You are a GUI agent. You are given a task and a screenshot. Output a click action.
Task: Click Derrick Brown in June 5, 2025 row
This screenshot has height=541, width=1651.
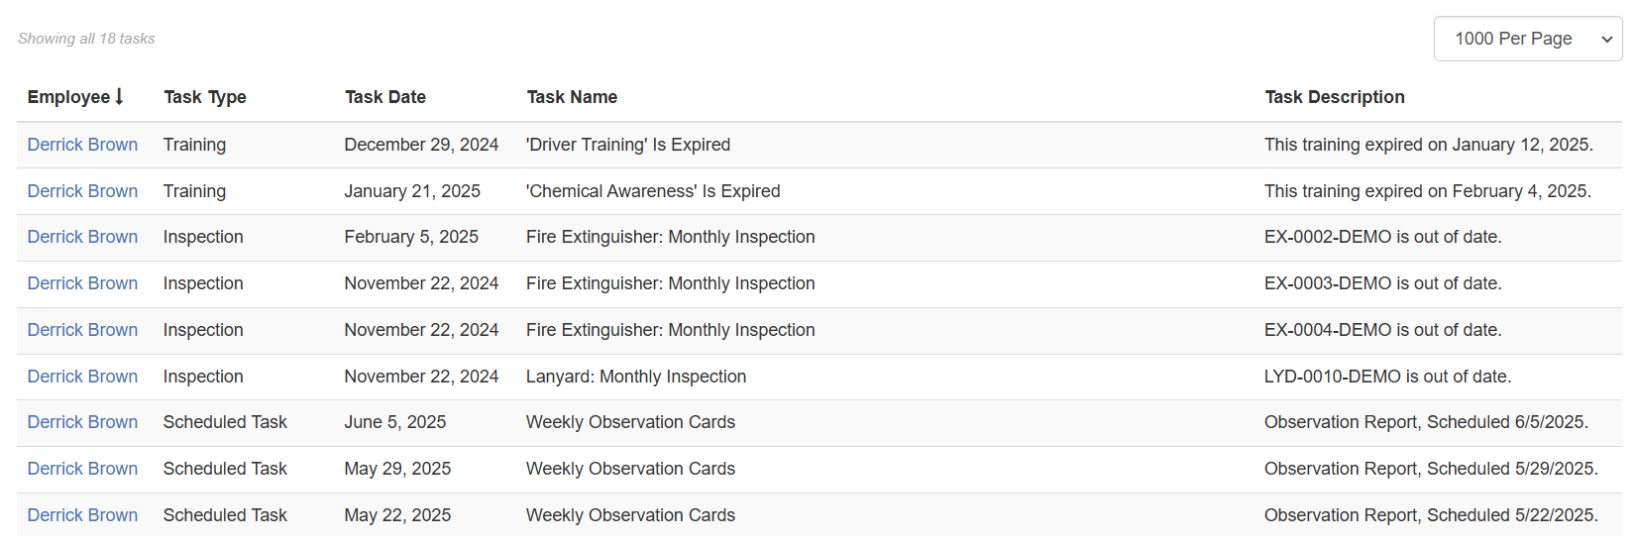click(82, 422)
